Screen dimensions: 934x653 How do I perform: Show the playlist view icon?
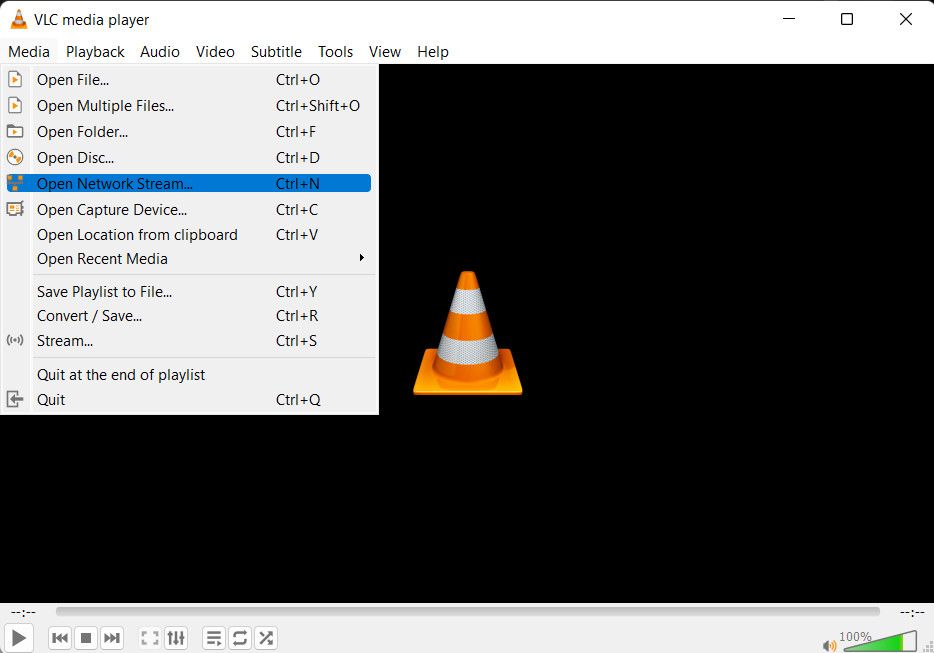(214, 637)
